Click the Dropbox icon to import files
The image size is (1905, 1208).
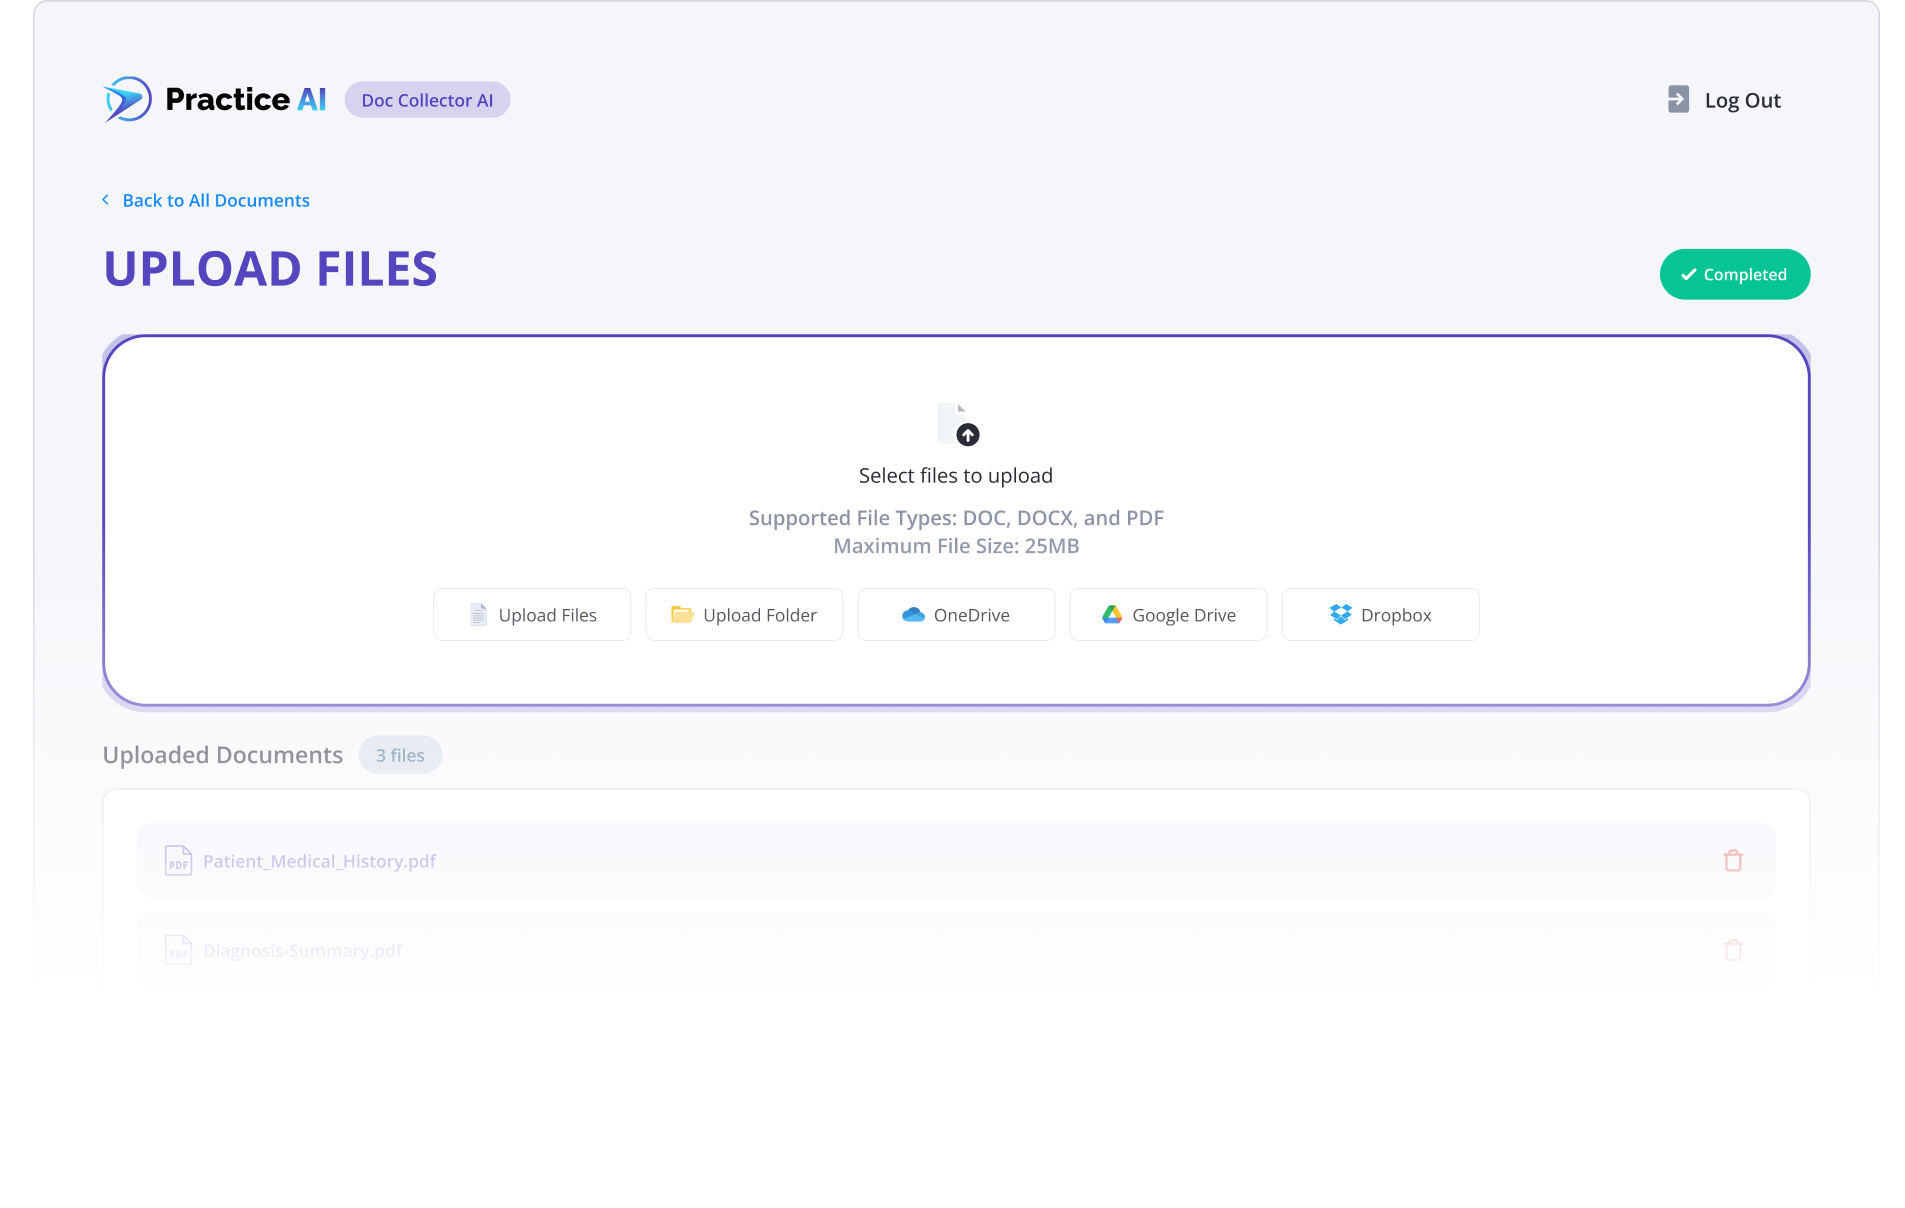click(x=1338, y=614)
